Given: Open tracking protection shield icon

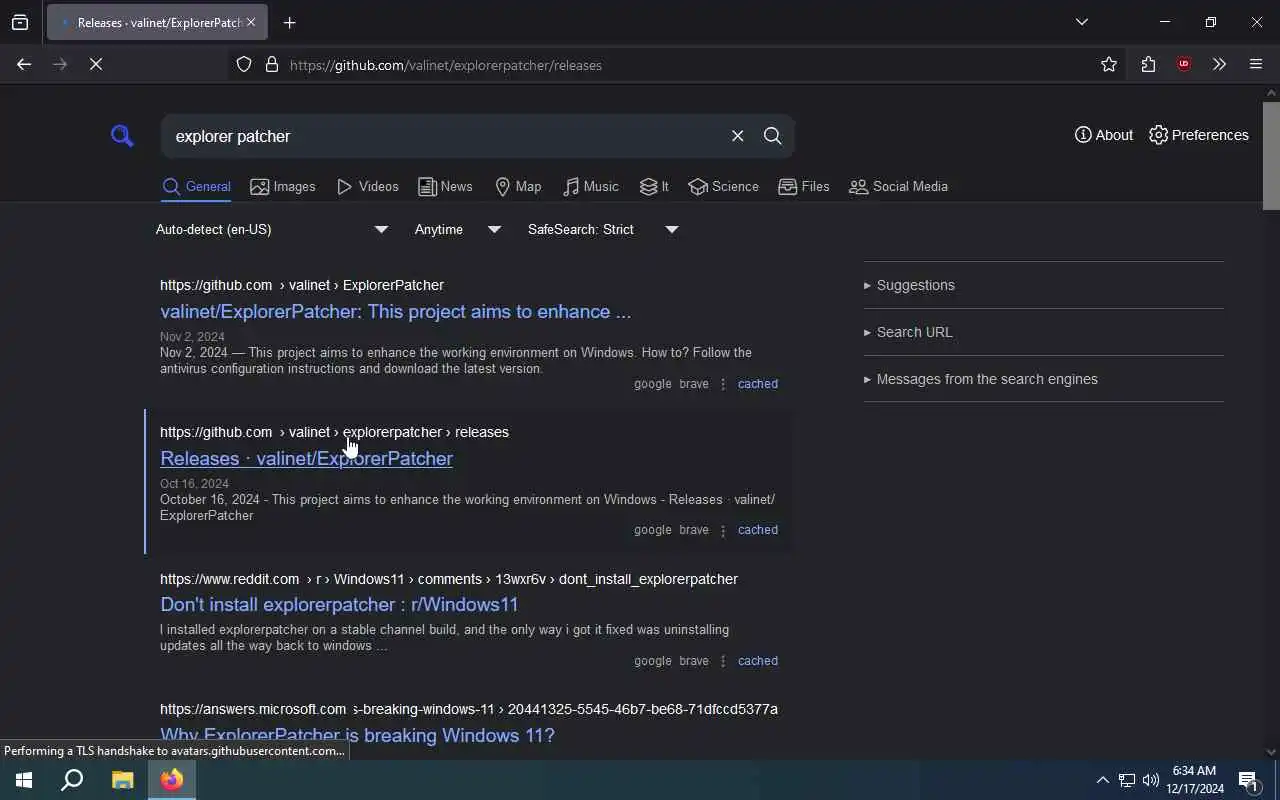Looking at the screenshot, I should [x=244, y=65].
